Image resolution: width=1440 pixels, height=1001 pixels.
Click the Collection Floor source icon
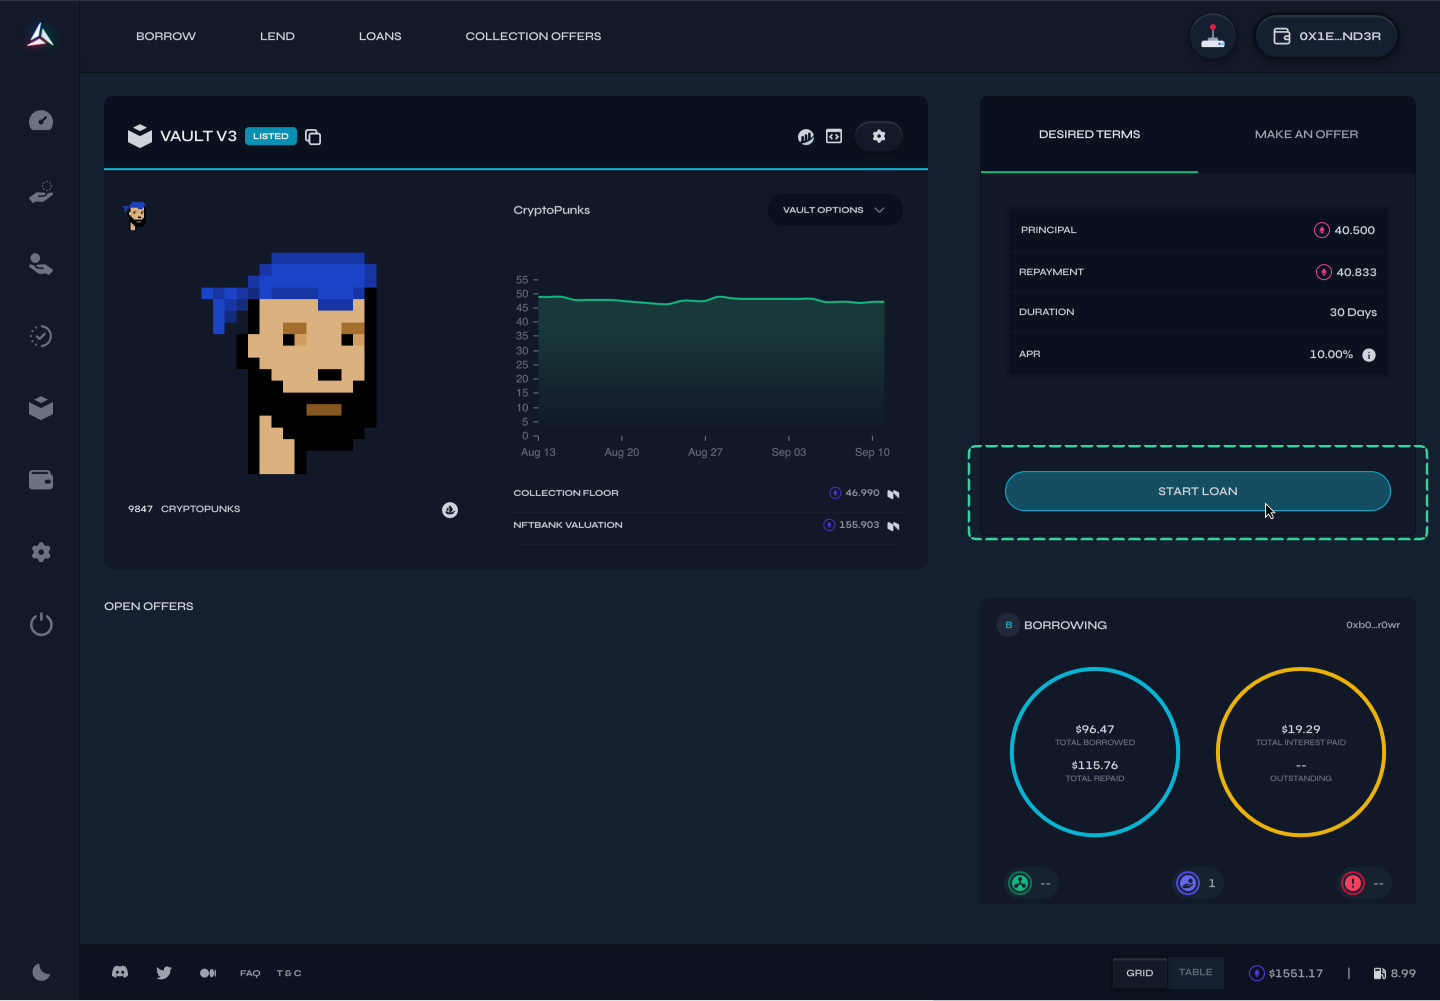[x=893, y=494]
